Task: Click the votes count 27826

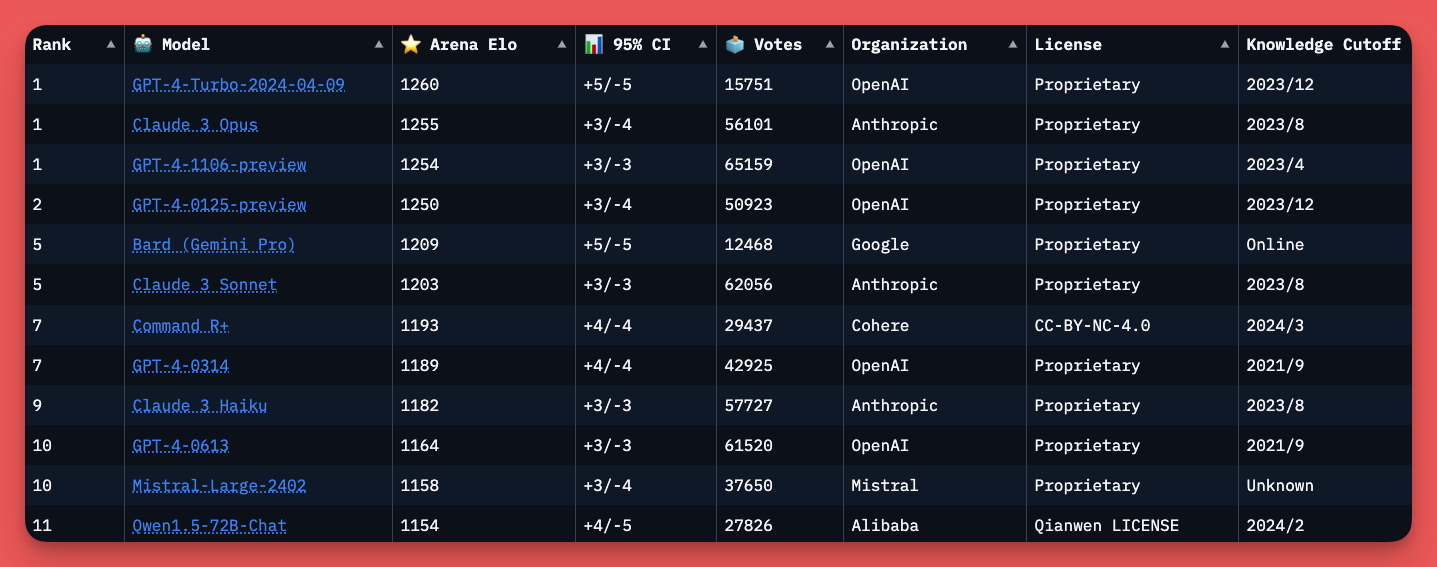Action: 749,526
